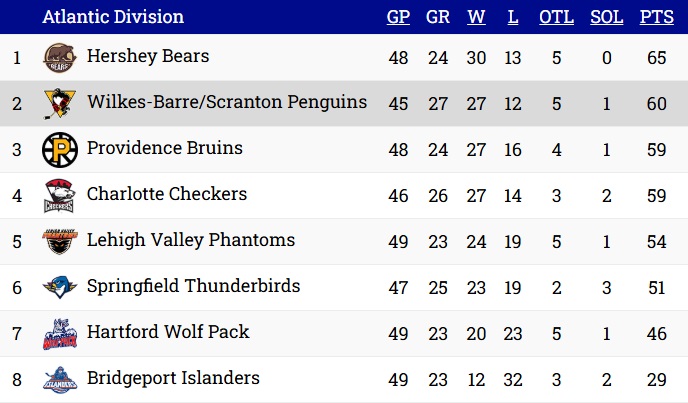This screenshot has width=688, height=403.
Task: Open the Hershey Bears team name
Action: pyautogui.click(x=148, y=56)
